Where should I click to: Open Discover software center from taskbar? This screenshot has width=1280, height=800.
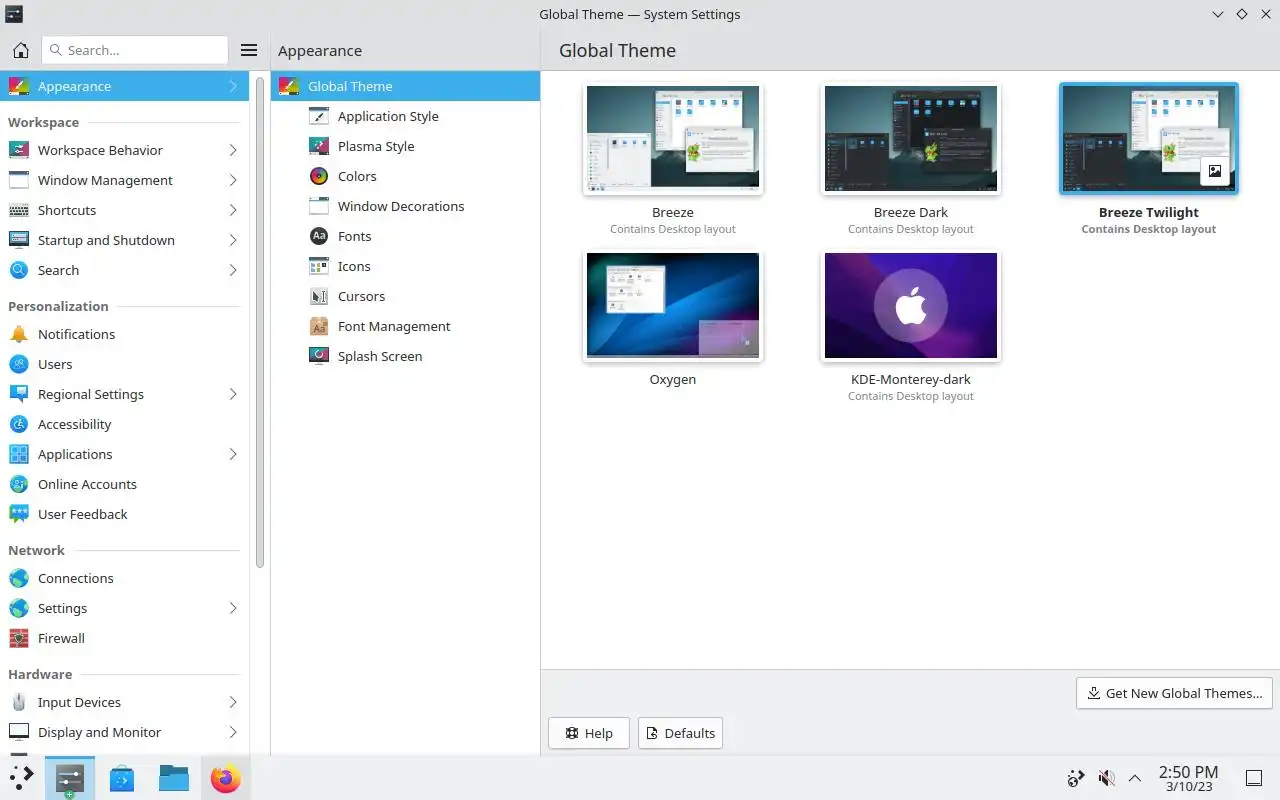point(122,778)
